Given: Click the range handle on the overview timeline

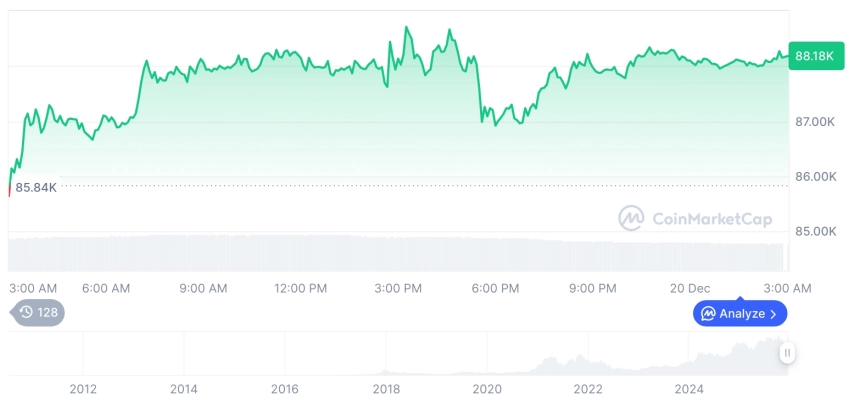Looking at the screenshot, I should click(787, 352).
